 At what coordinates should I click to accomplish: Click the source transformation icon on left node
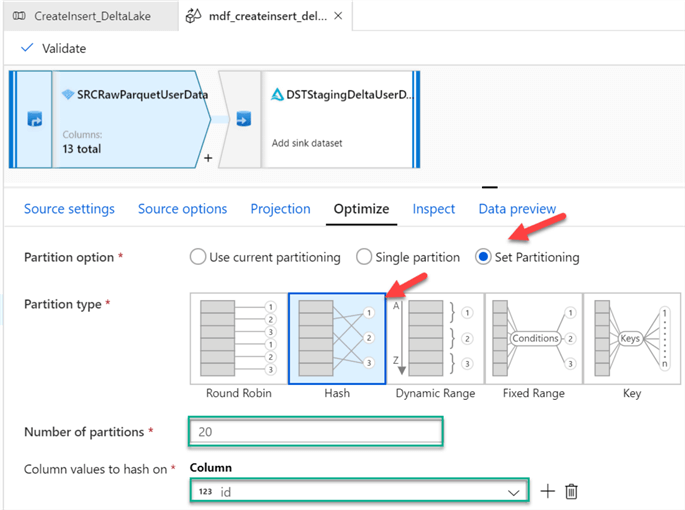(35, 119)
